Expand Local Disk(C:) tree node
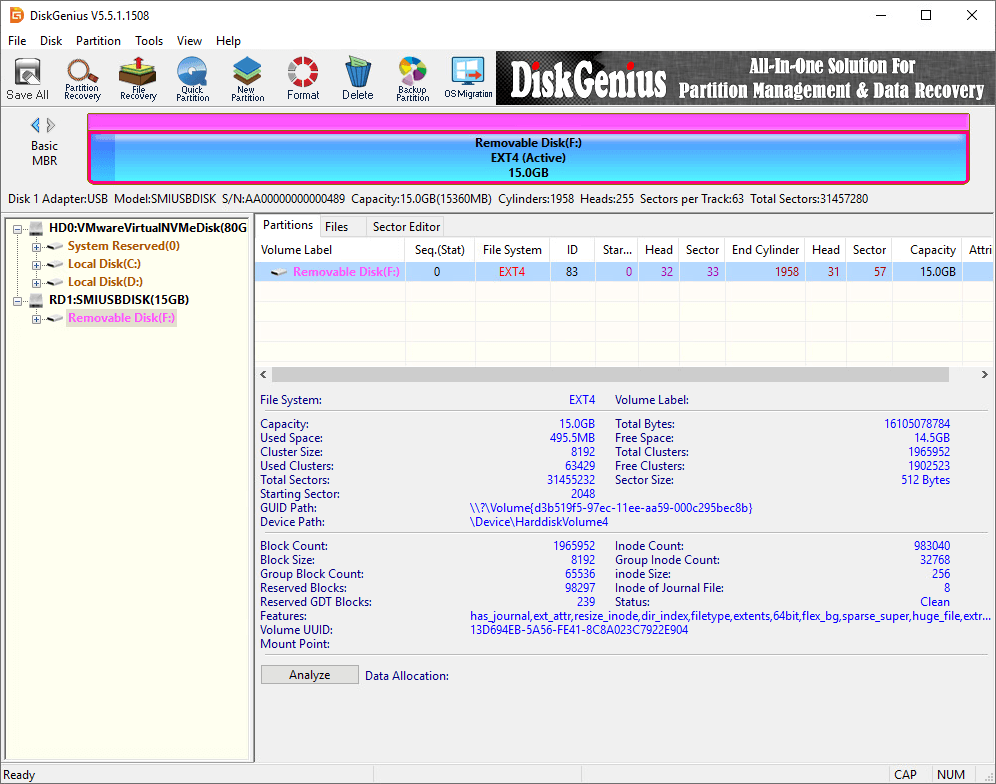The height and width of the screenshot is (784, 996). click(x=36, y=265)
